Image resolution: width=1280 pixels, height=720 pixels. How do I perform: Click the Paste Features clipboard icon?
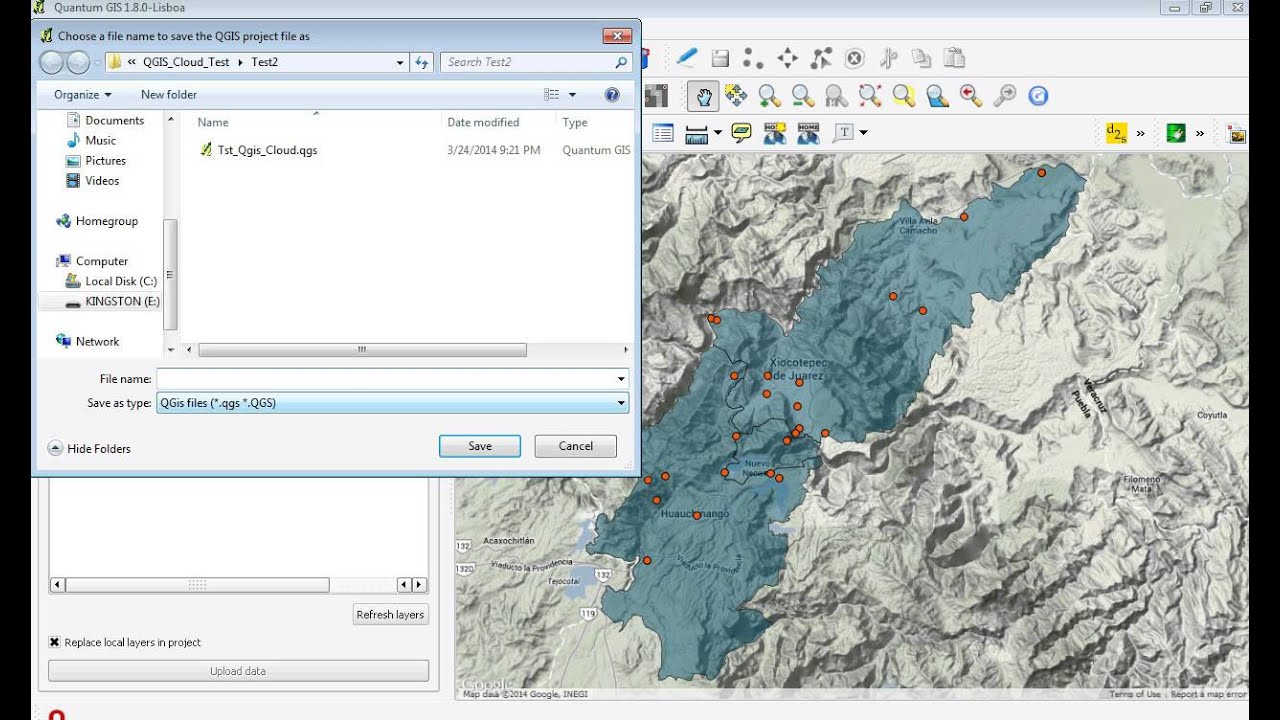click(x=955, y=58)
